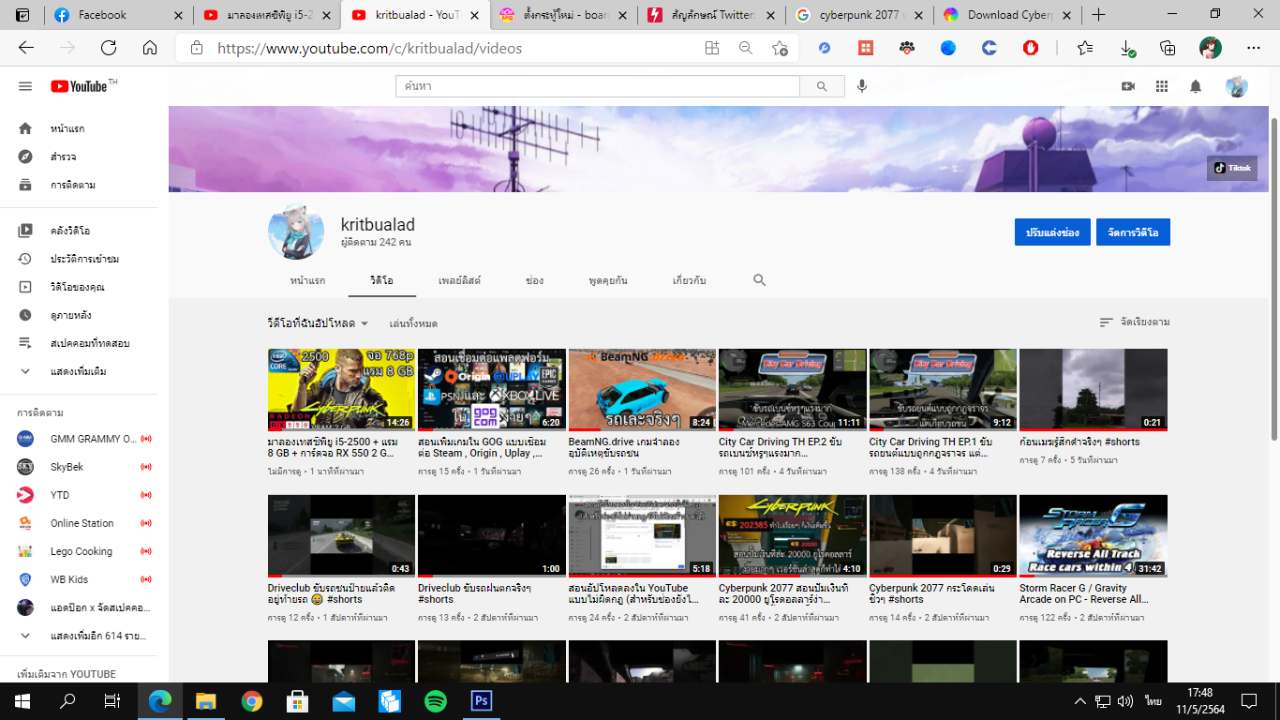Click the search magnifier button
The width and height of the screenshot is (1280, 720).
(822, 87)
